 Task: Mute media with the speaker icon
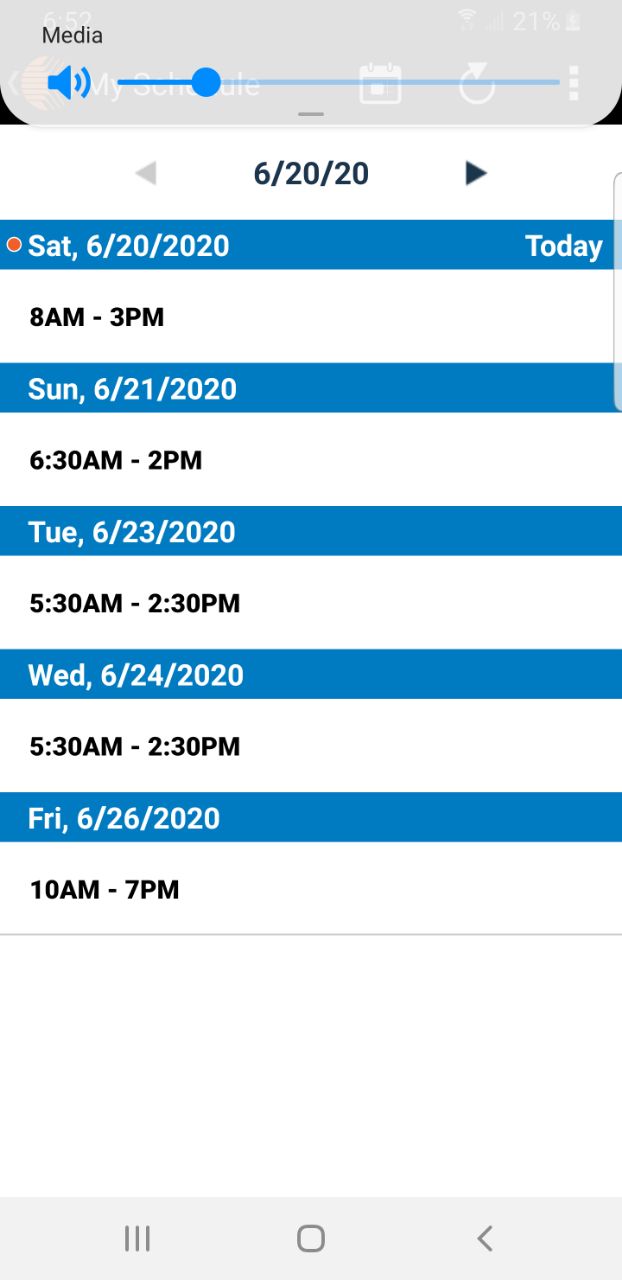tap(69, 82)
